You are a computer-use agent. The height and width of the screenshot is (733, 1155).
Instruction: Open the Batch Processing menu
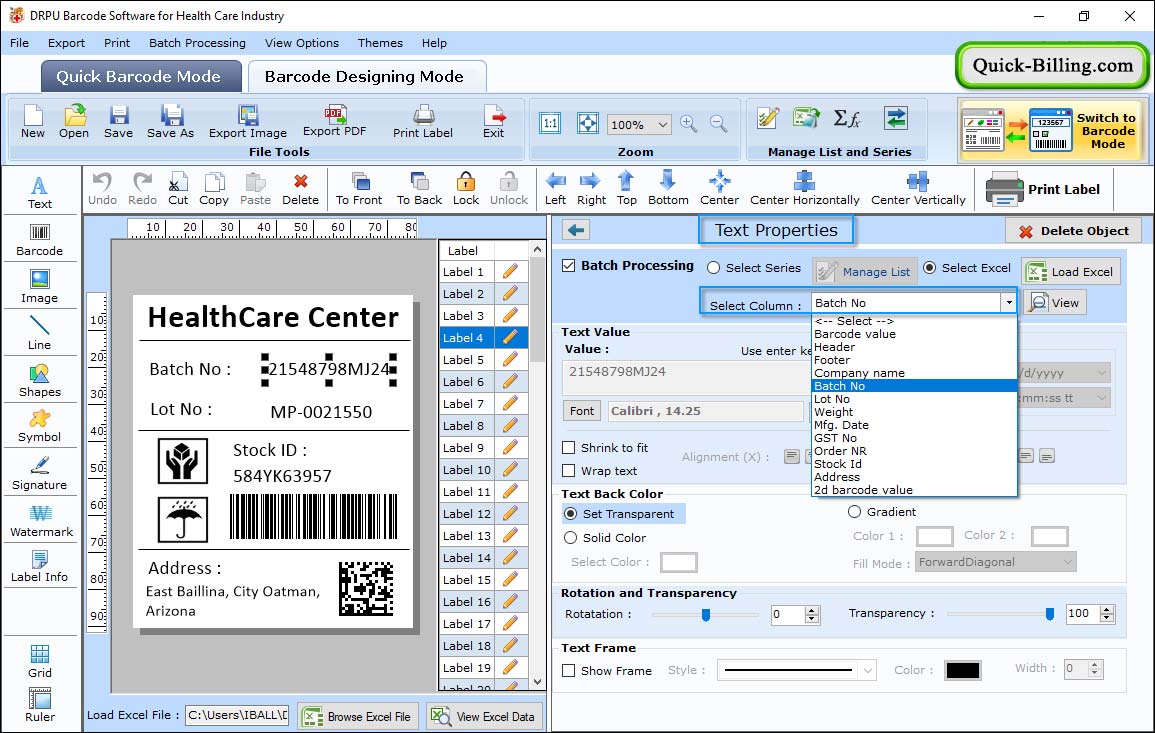[x=197, y=43]
